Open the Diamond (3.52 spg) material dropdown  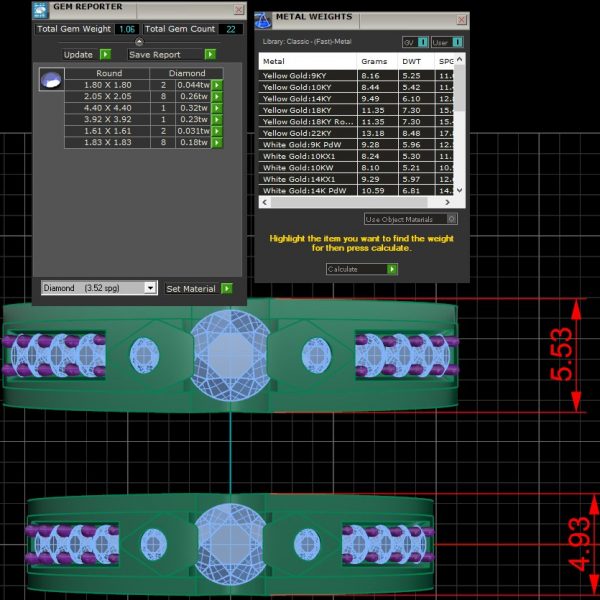pyautogui.click(x=150, y=288)
